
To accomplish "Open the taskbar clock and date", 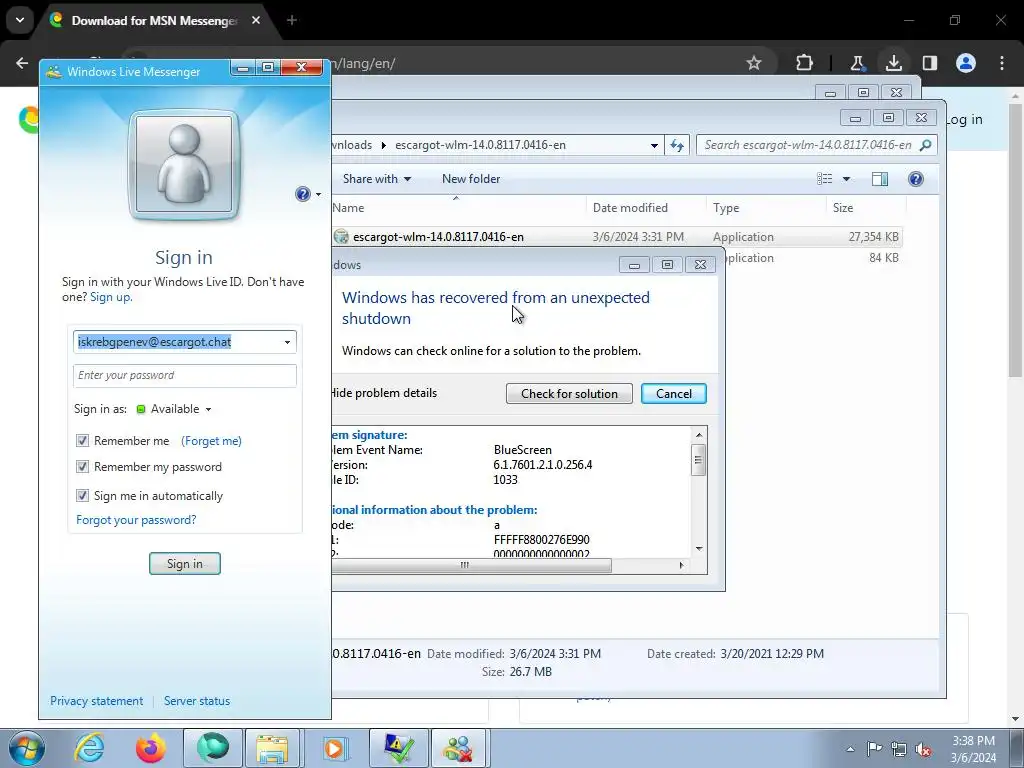I will (973, 749).
